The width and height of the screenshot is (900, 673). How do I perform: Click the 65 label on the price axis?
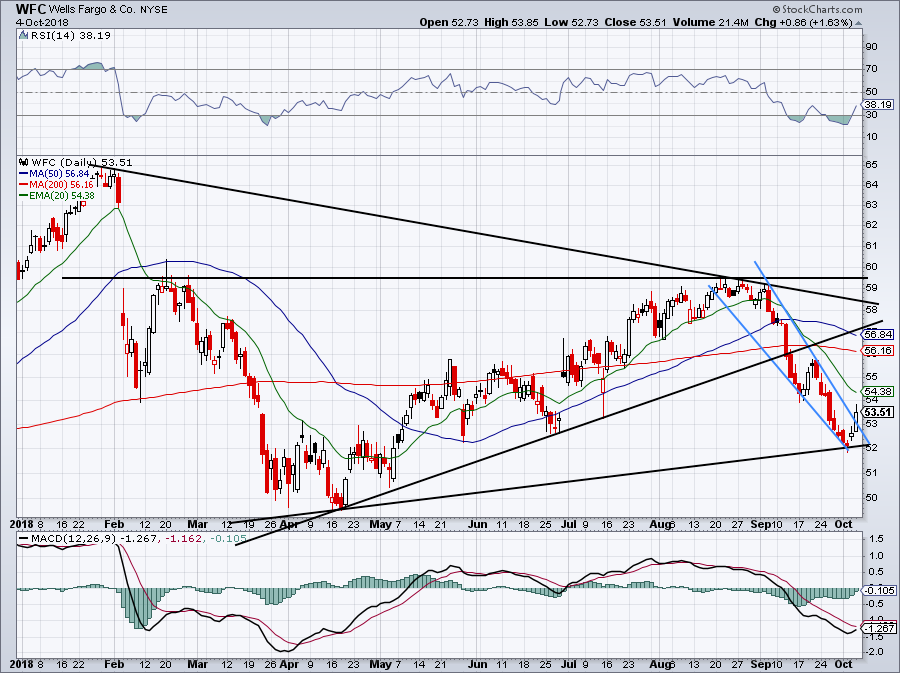[x=871, y=165]
